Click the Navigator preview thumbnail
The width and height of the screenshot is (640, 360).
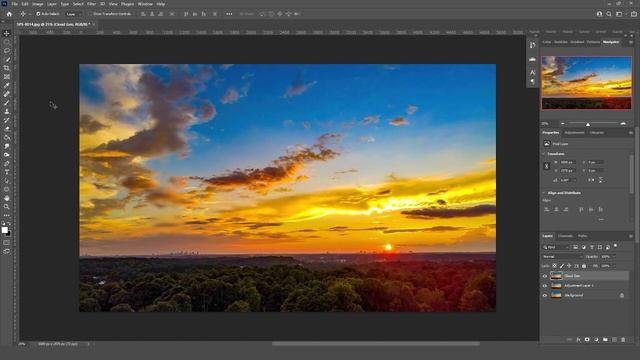[x=587, y=83]
